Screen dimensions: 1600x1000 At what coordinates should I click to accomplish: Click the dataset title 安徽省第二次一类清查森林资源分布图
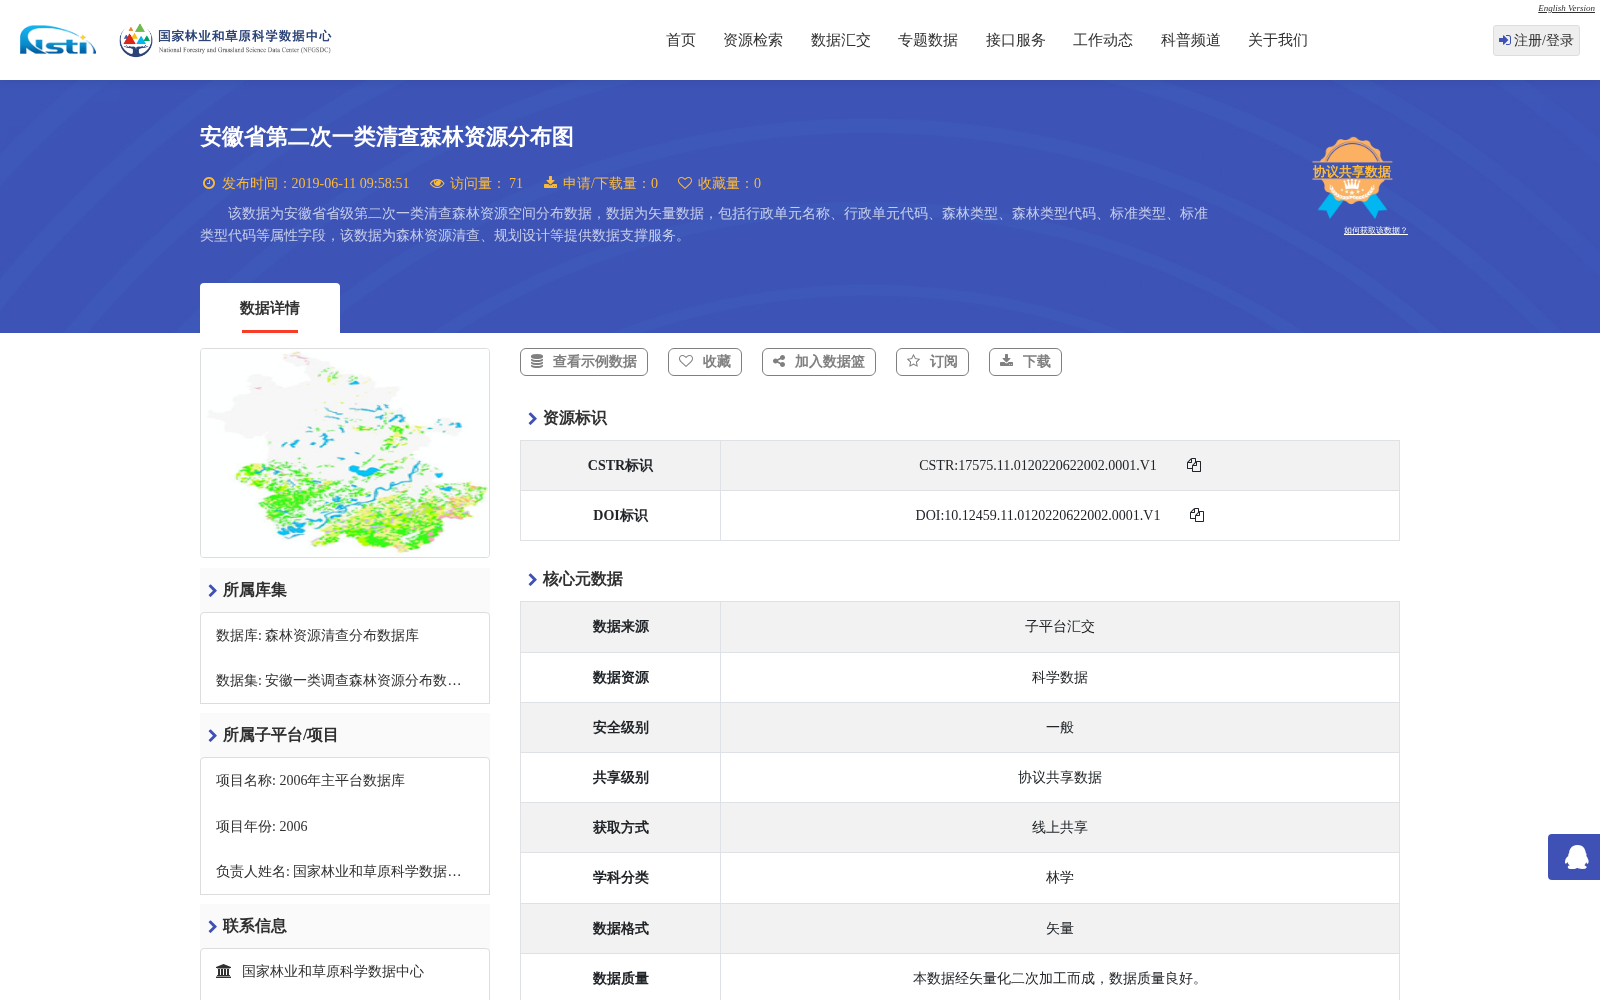pos(387,137)
